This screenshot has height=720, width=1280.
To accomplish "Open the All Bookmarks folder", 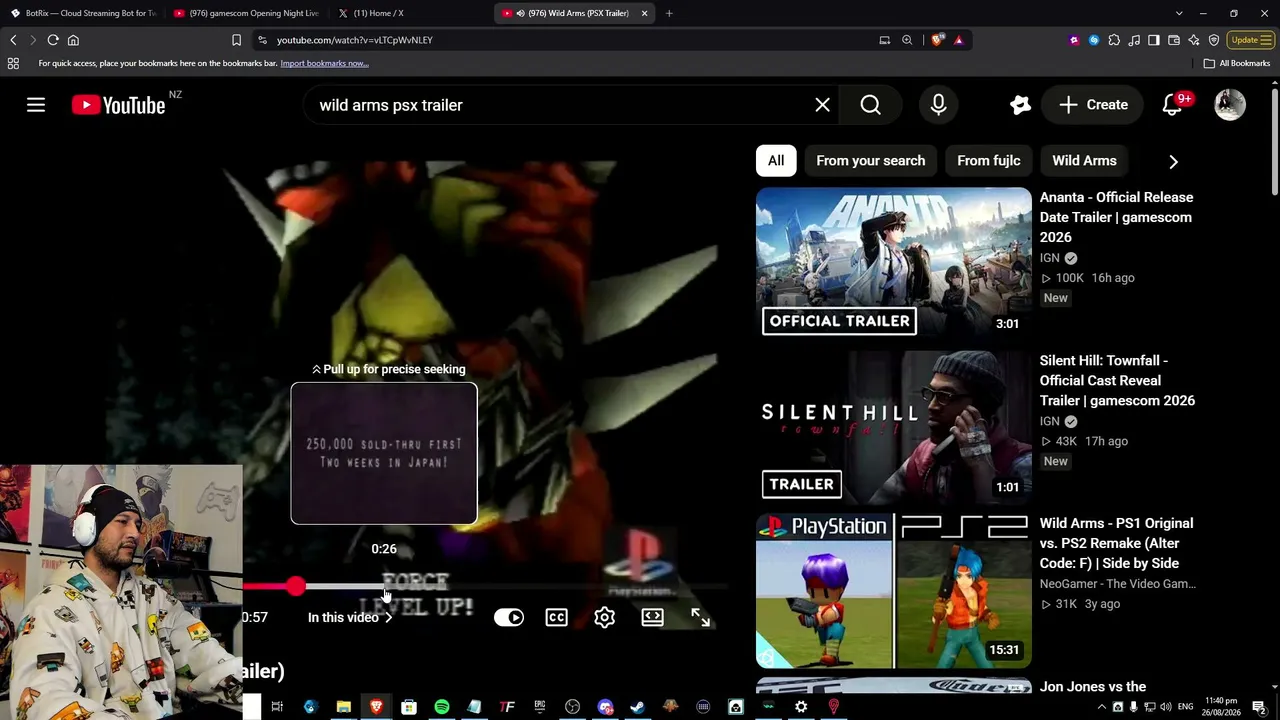I will (1237, 63).
